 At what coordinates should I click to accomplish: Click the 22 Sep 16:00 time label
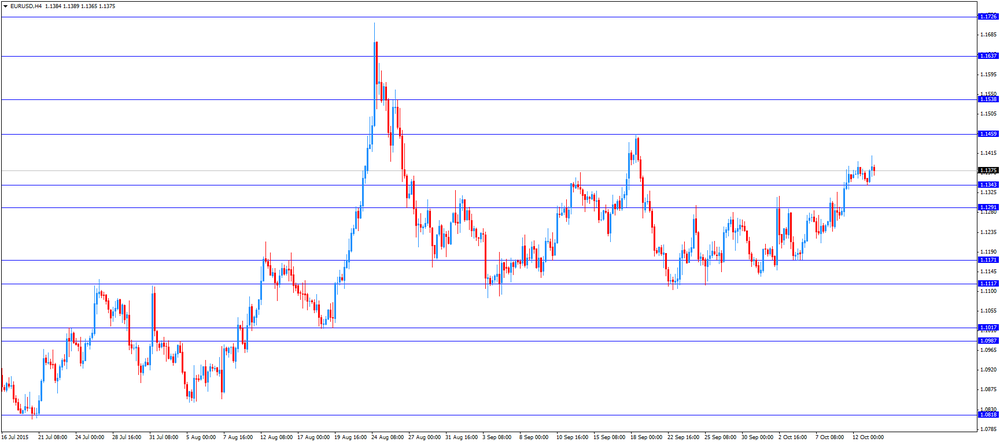pos(682,438)
